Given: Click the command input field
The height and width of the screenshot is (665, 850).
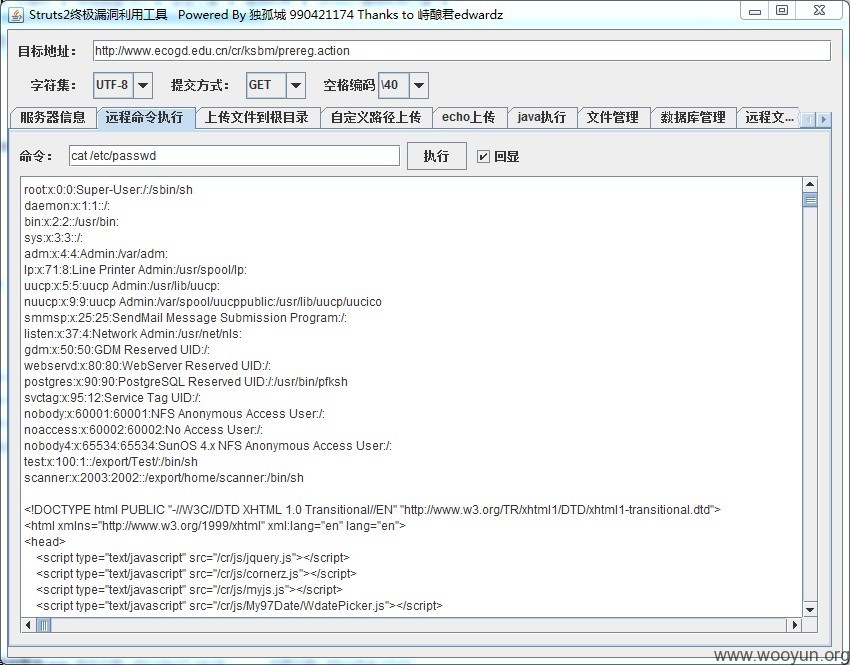Looking at the screenshot, I should point(234,156).
